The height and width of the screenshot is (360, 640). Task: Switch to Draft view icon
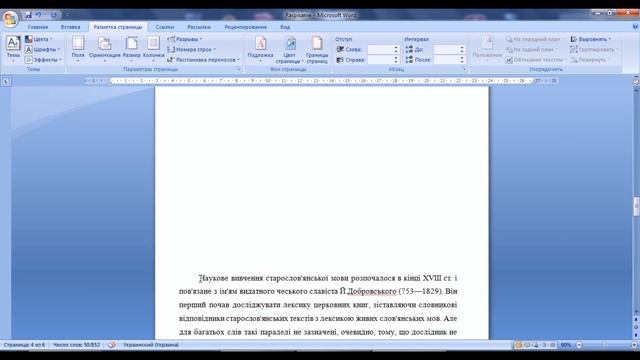pyautogui.click(x=553, y=345)
